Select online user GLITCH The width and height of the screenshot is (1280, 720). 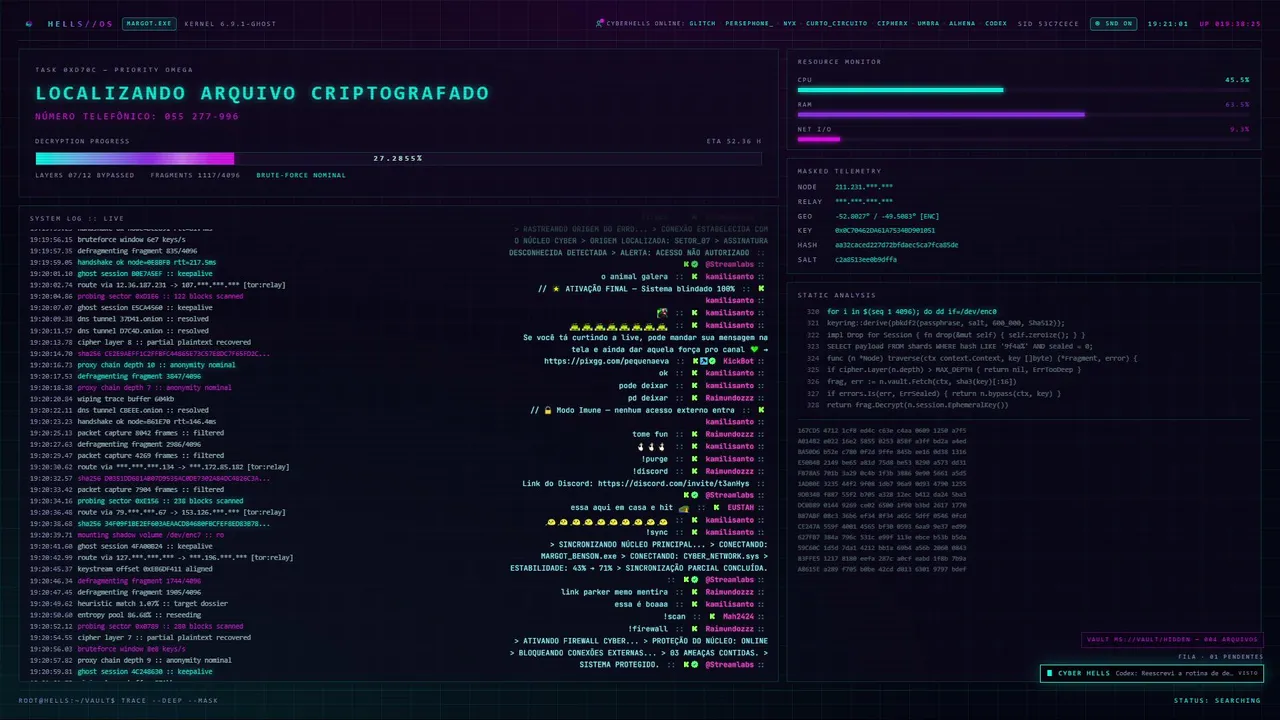[702, 23]
